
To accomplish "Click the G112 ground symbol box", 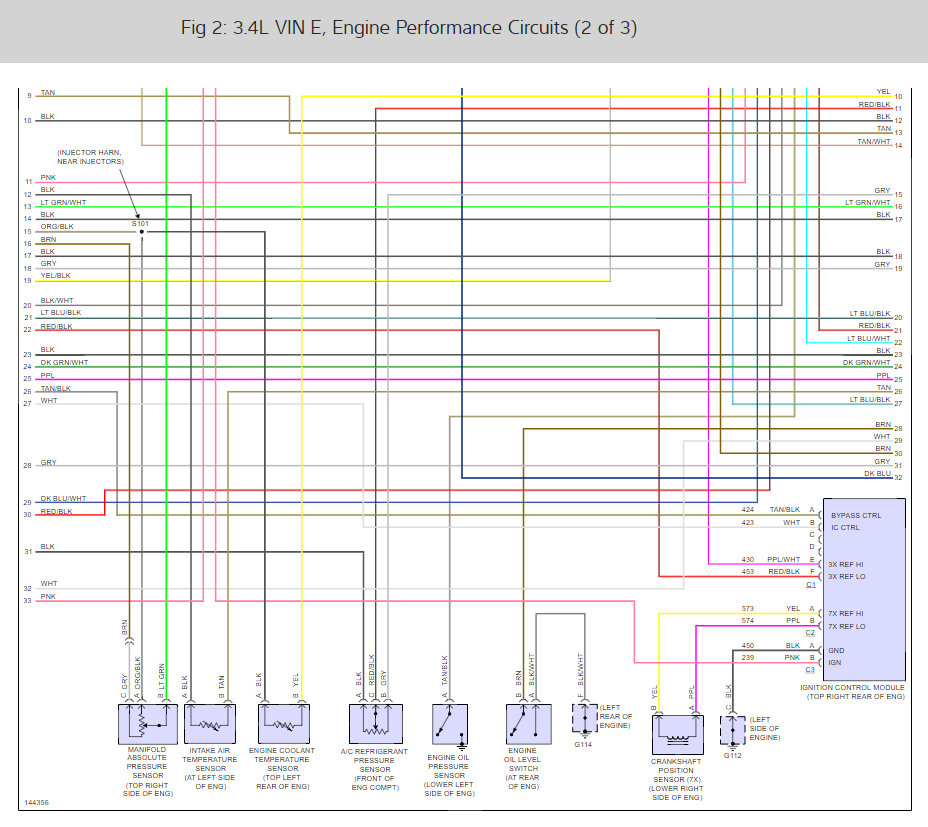I will coord(733,730).
